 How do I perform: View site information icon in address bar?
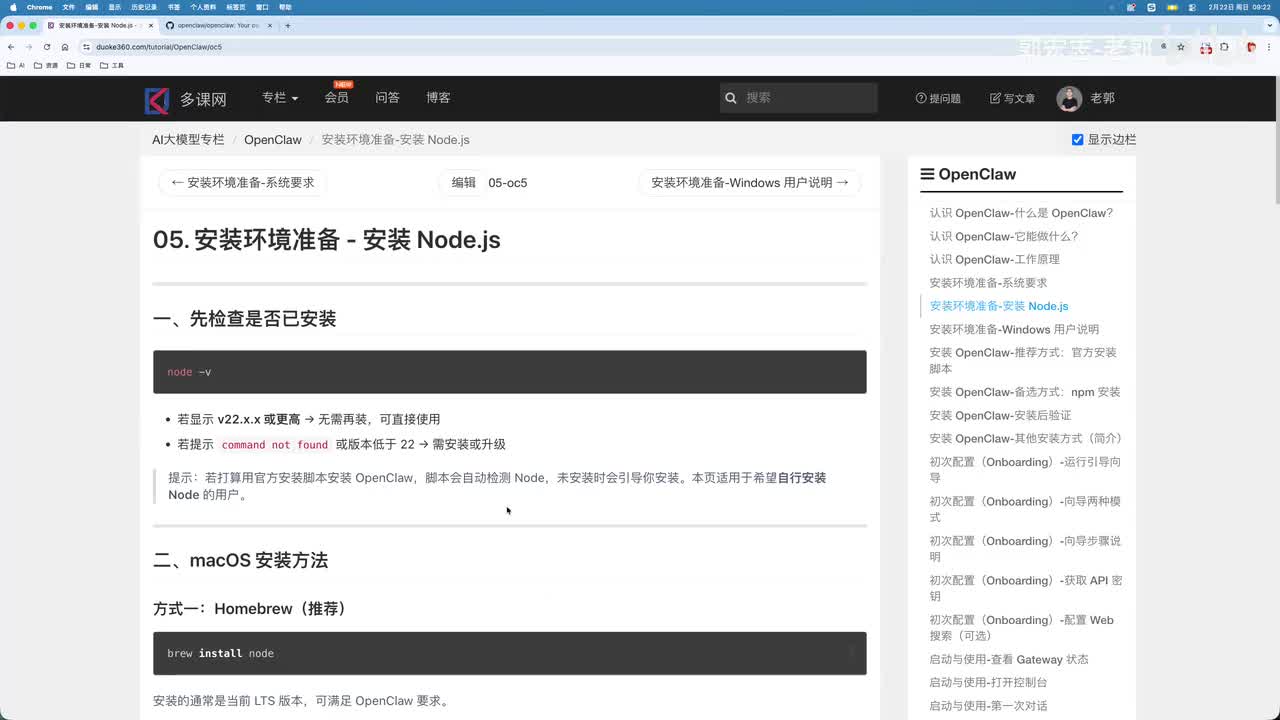[x=87, y=47]
